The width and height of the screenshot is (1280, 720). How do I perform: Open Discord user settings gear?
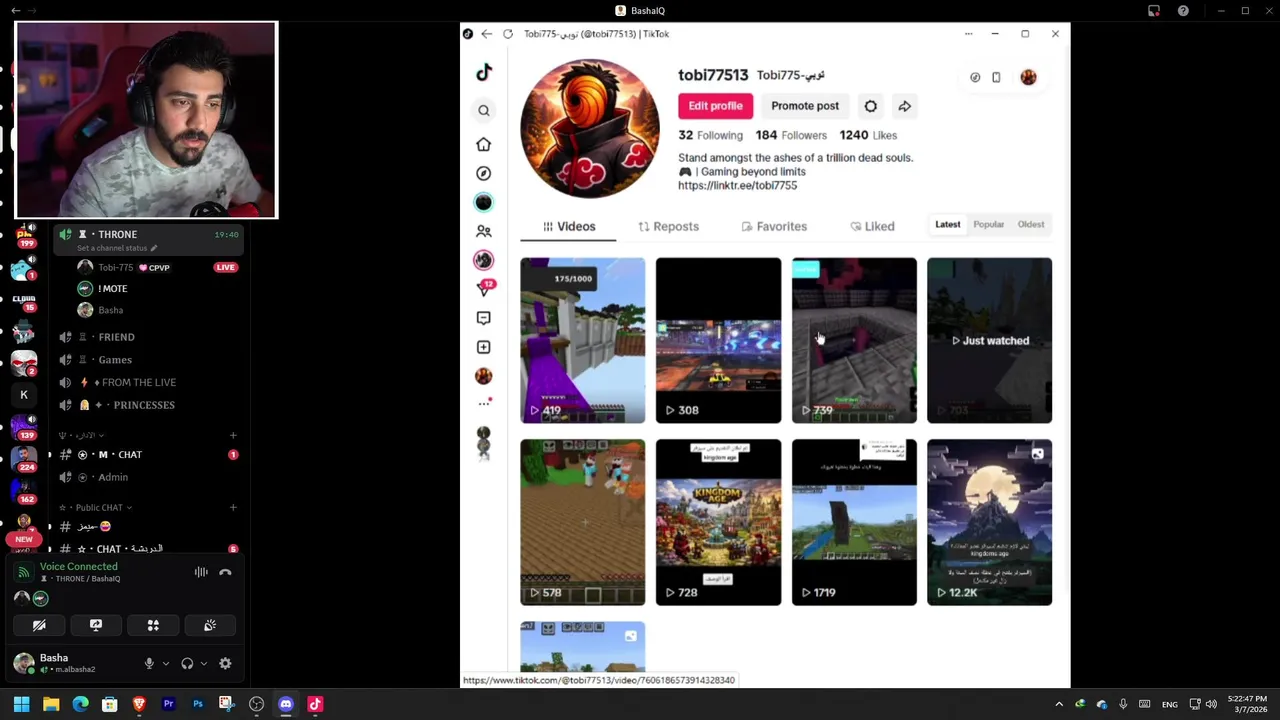pos(225,663)
